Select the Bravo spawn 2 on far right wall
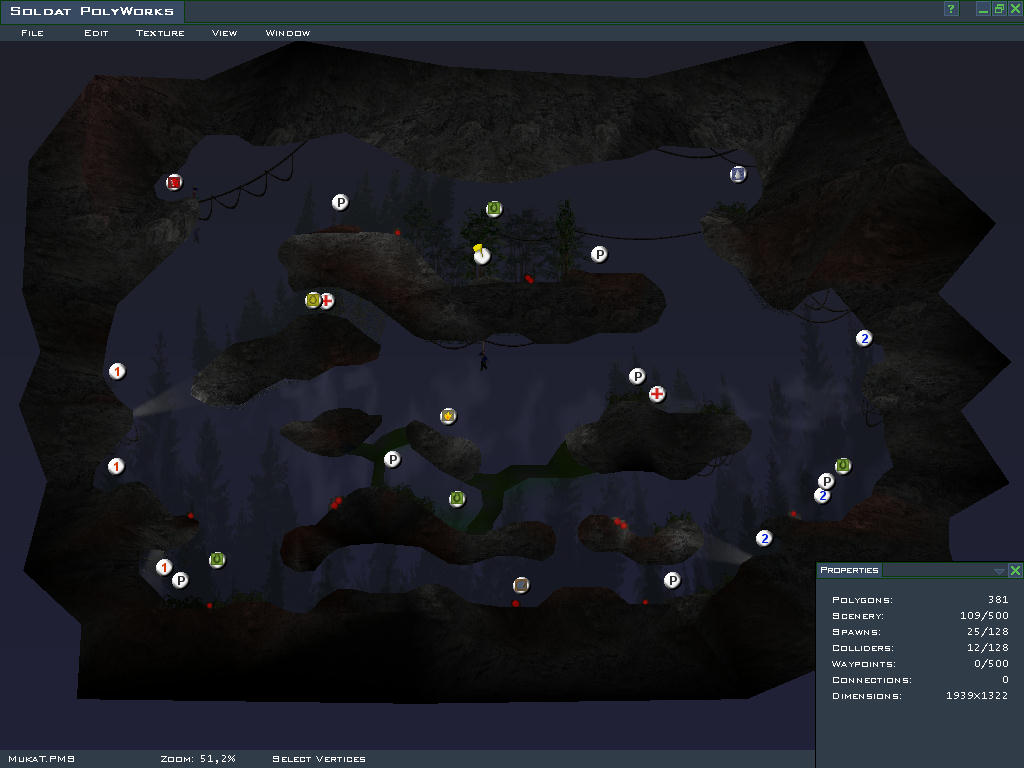 [864, 338]
